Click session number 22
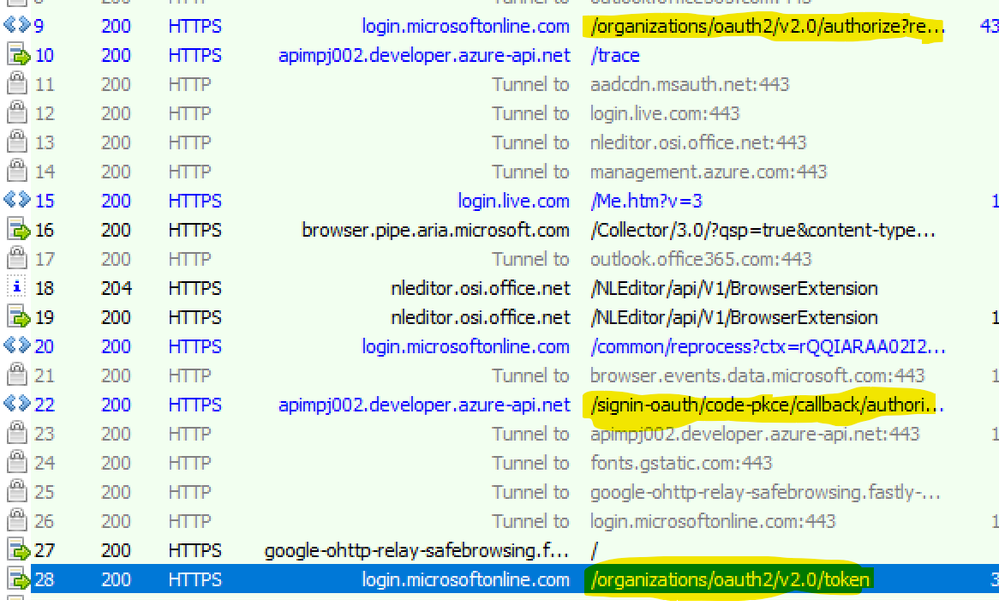This screenshot has width=999, height=601. pyautogui.click(x=44, y=405)
